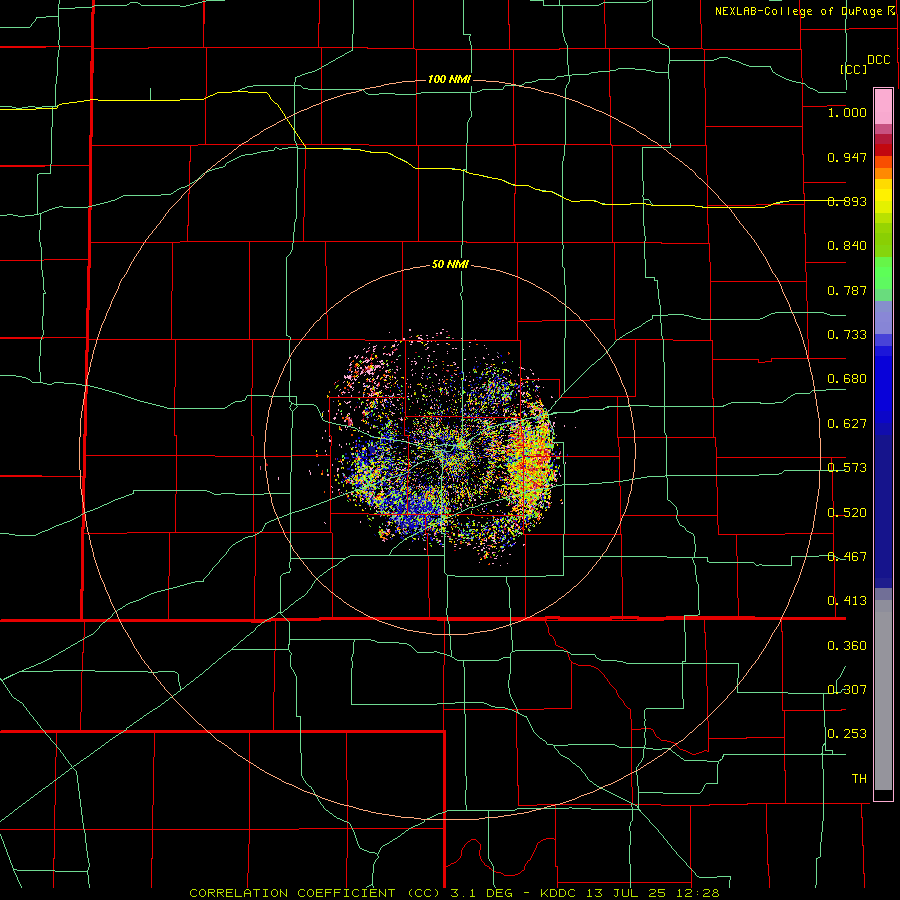The image size is (900, 900).
Task: Click the [CC] units label
Action: pyautogui.click(x=854, y=69)
